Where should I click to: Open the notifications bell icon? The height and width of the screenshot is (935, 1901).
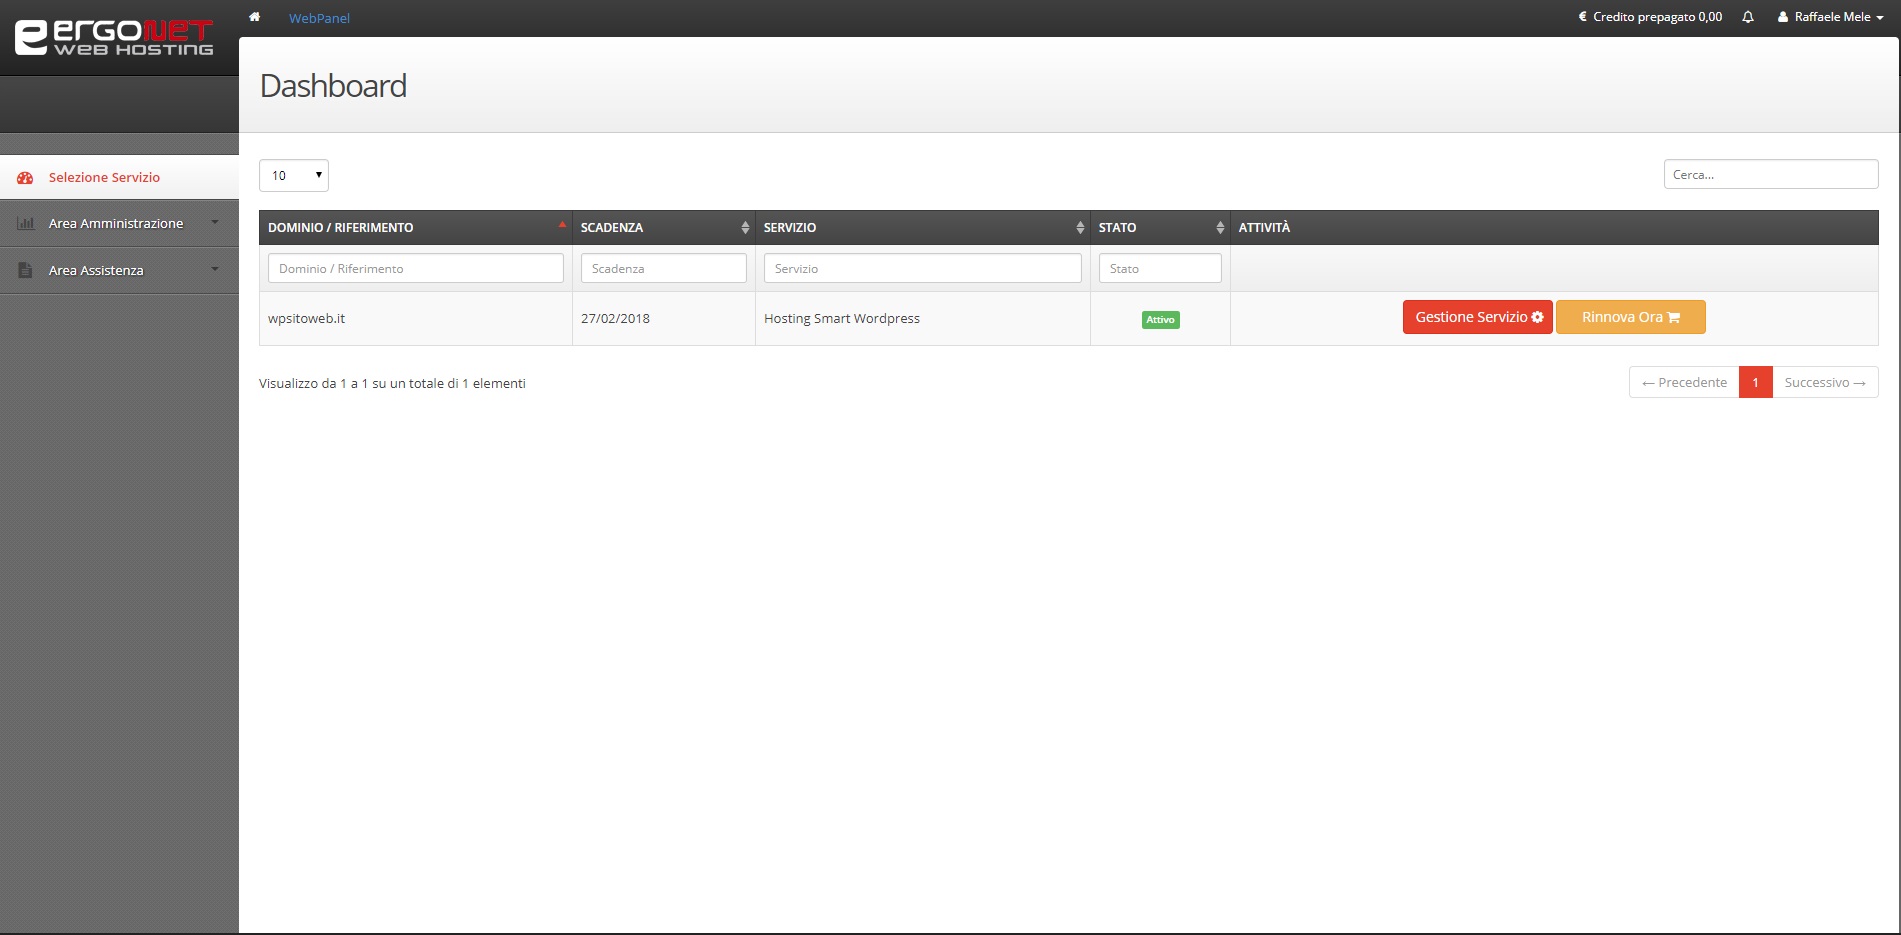coord(1748,17)
